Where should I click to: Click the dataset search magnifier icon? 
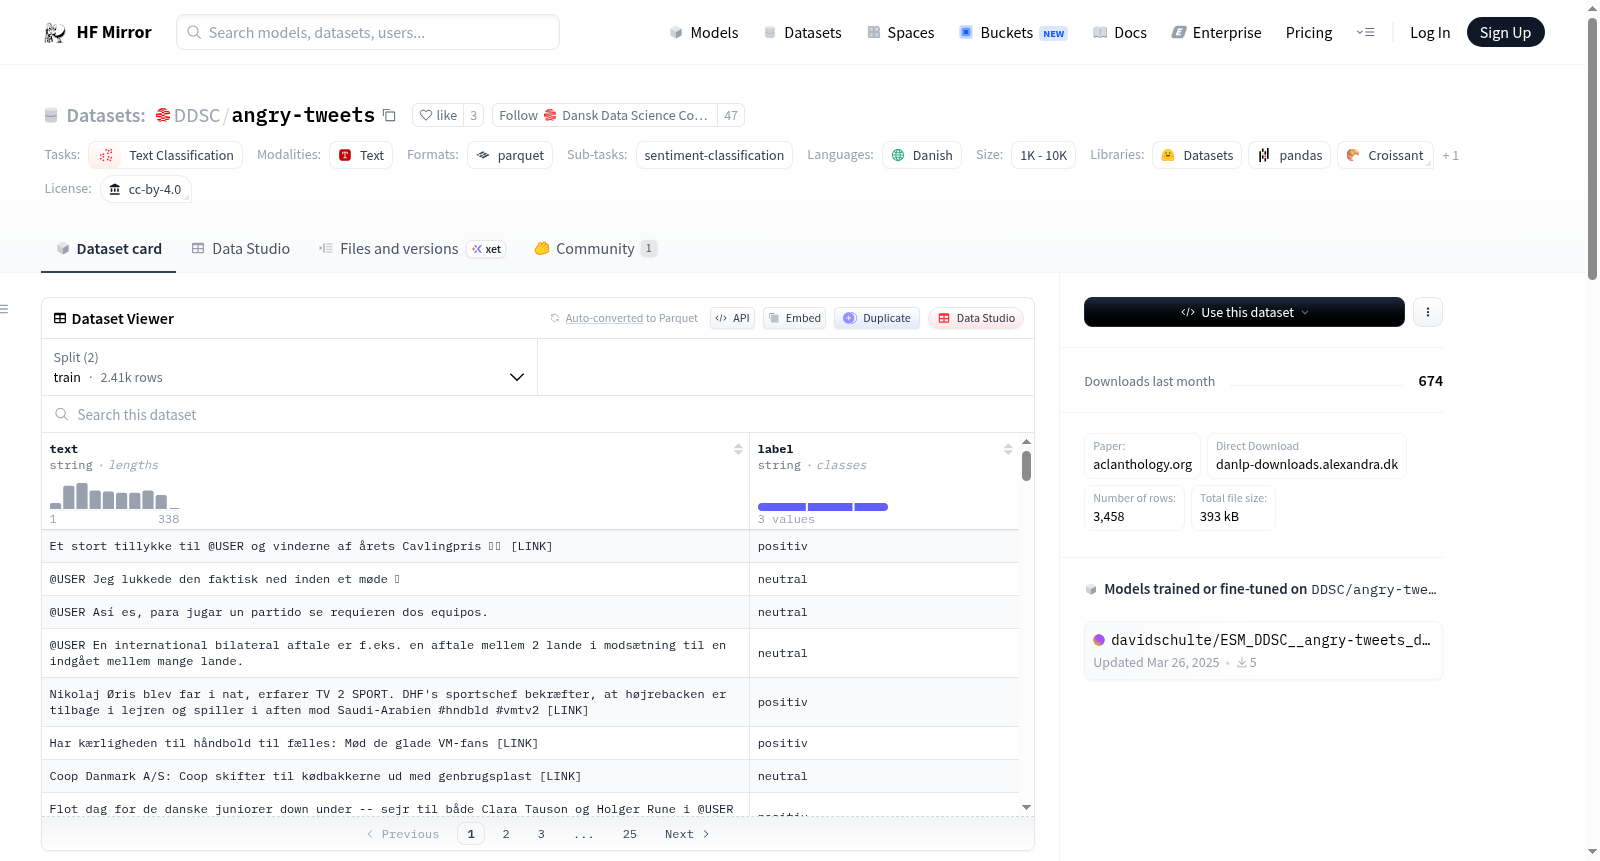coord(62,415)
